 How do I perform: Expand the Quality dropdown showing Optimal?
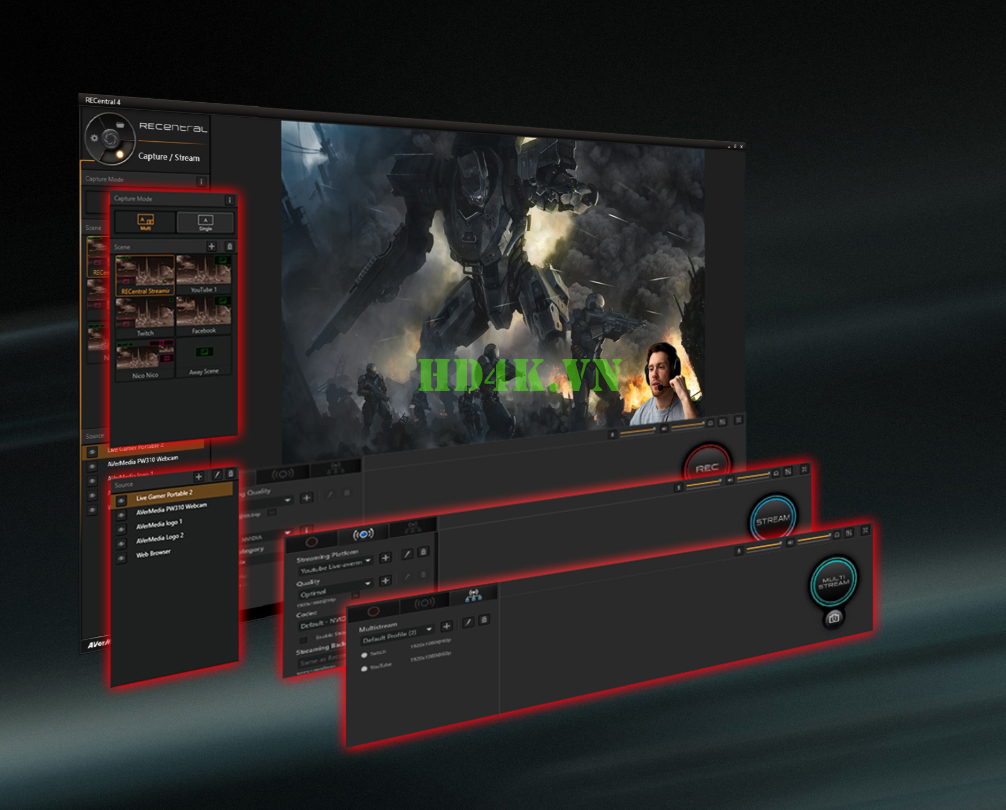tap(368, 583)
